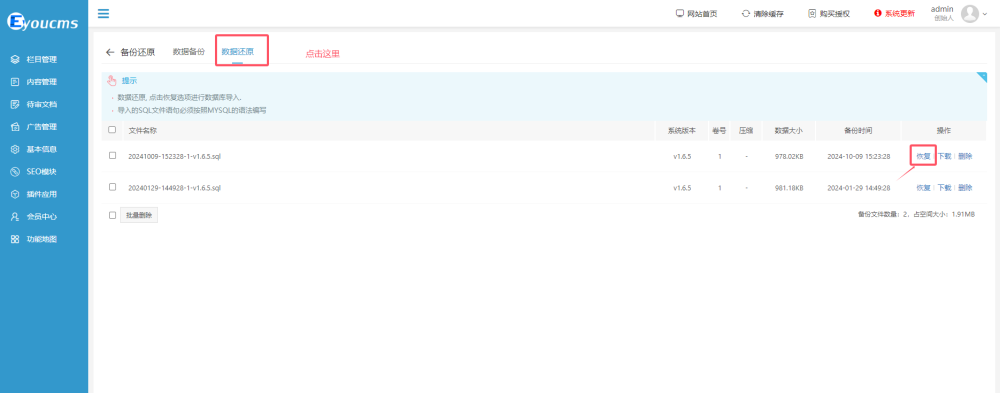This screenshot has width=1000, height=393.
Task: Open the admin avatar menu
Action: pyautogui.click(x=970, y=13)
